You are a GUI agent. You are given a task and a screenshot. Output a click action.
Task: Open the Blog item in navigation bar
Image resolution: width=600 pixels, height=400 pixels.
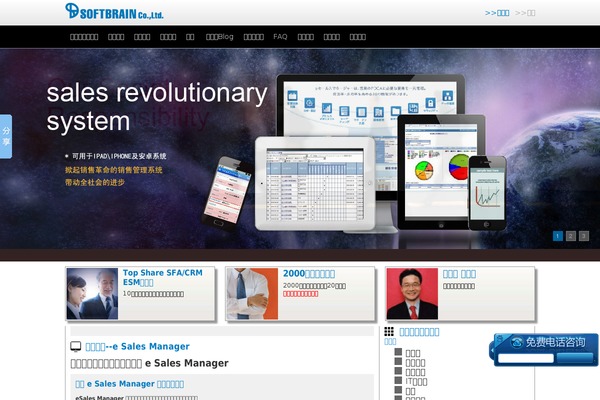pyautogui.click(x=220, y=37)
